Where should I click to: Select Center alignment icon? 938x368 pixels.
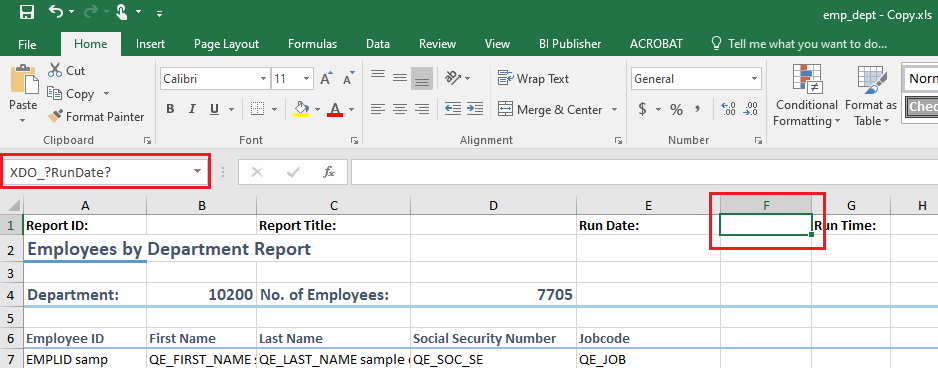[400, 109]
